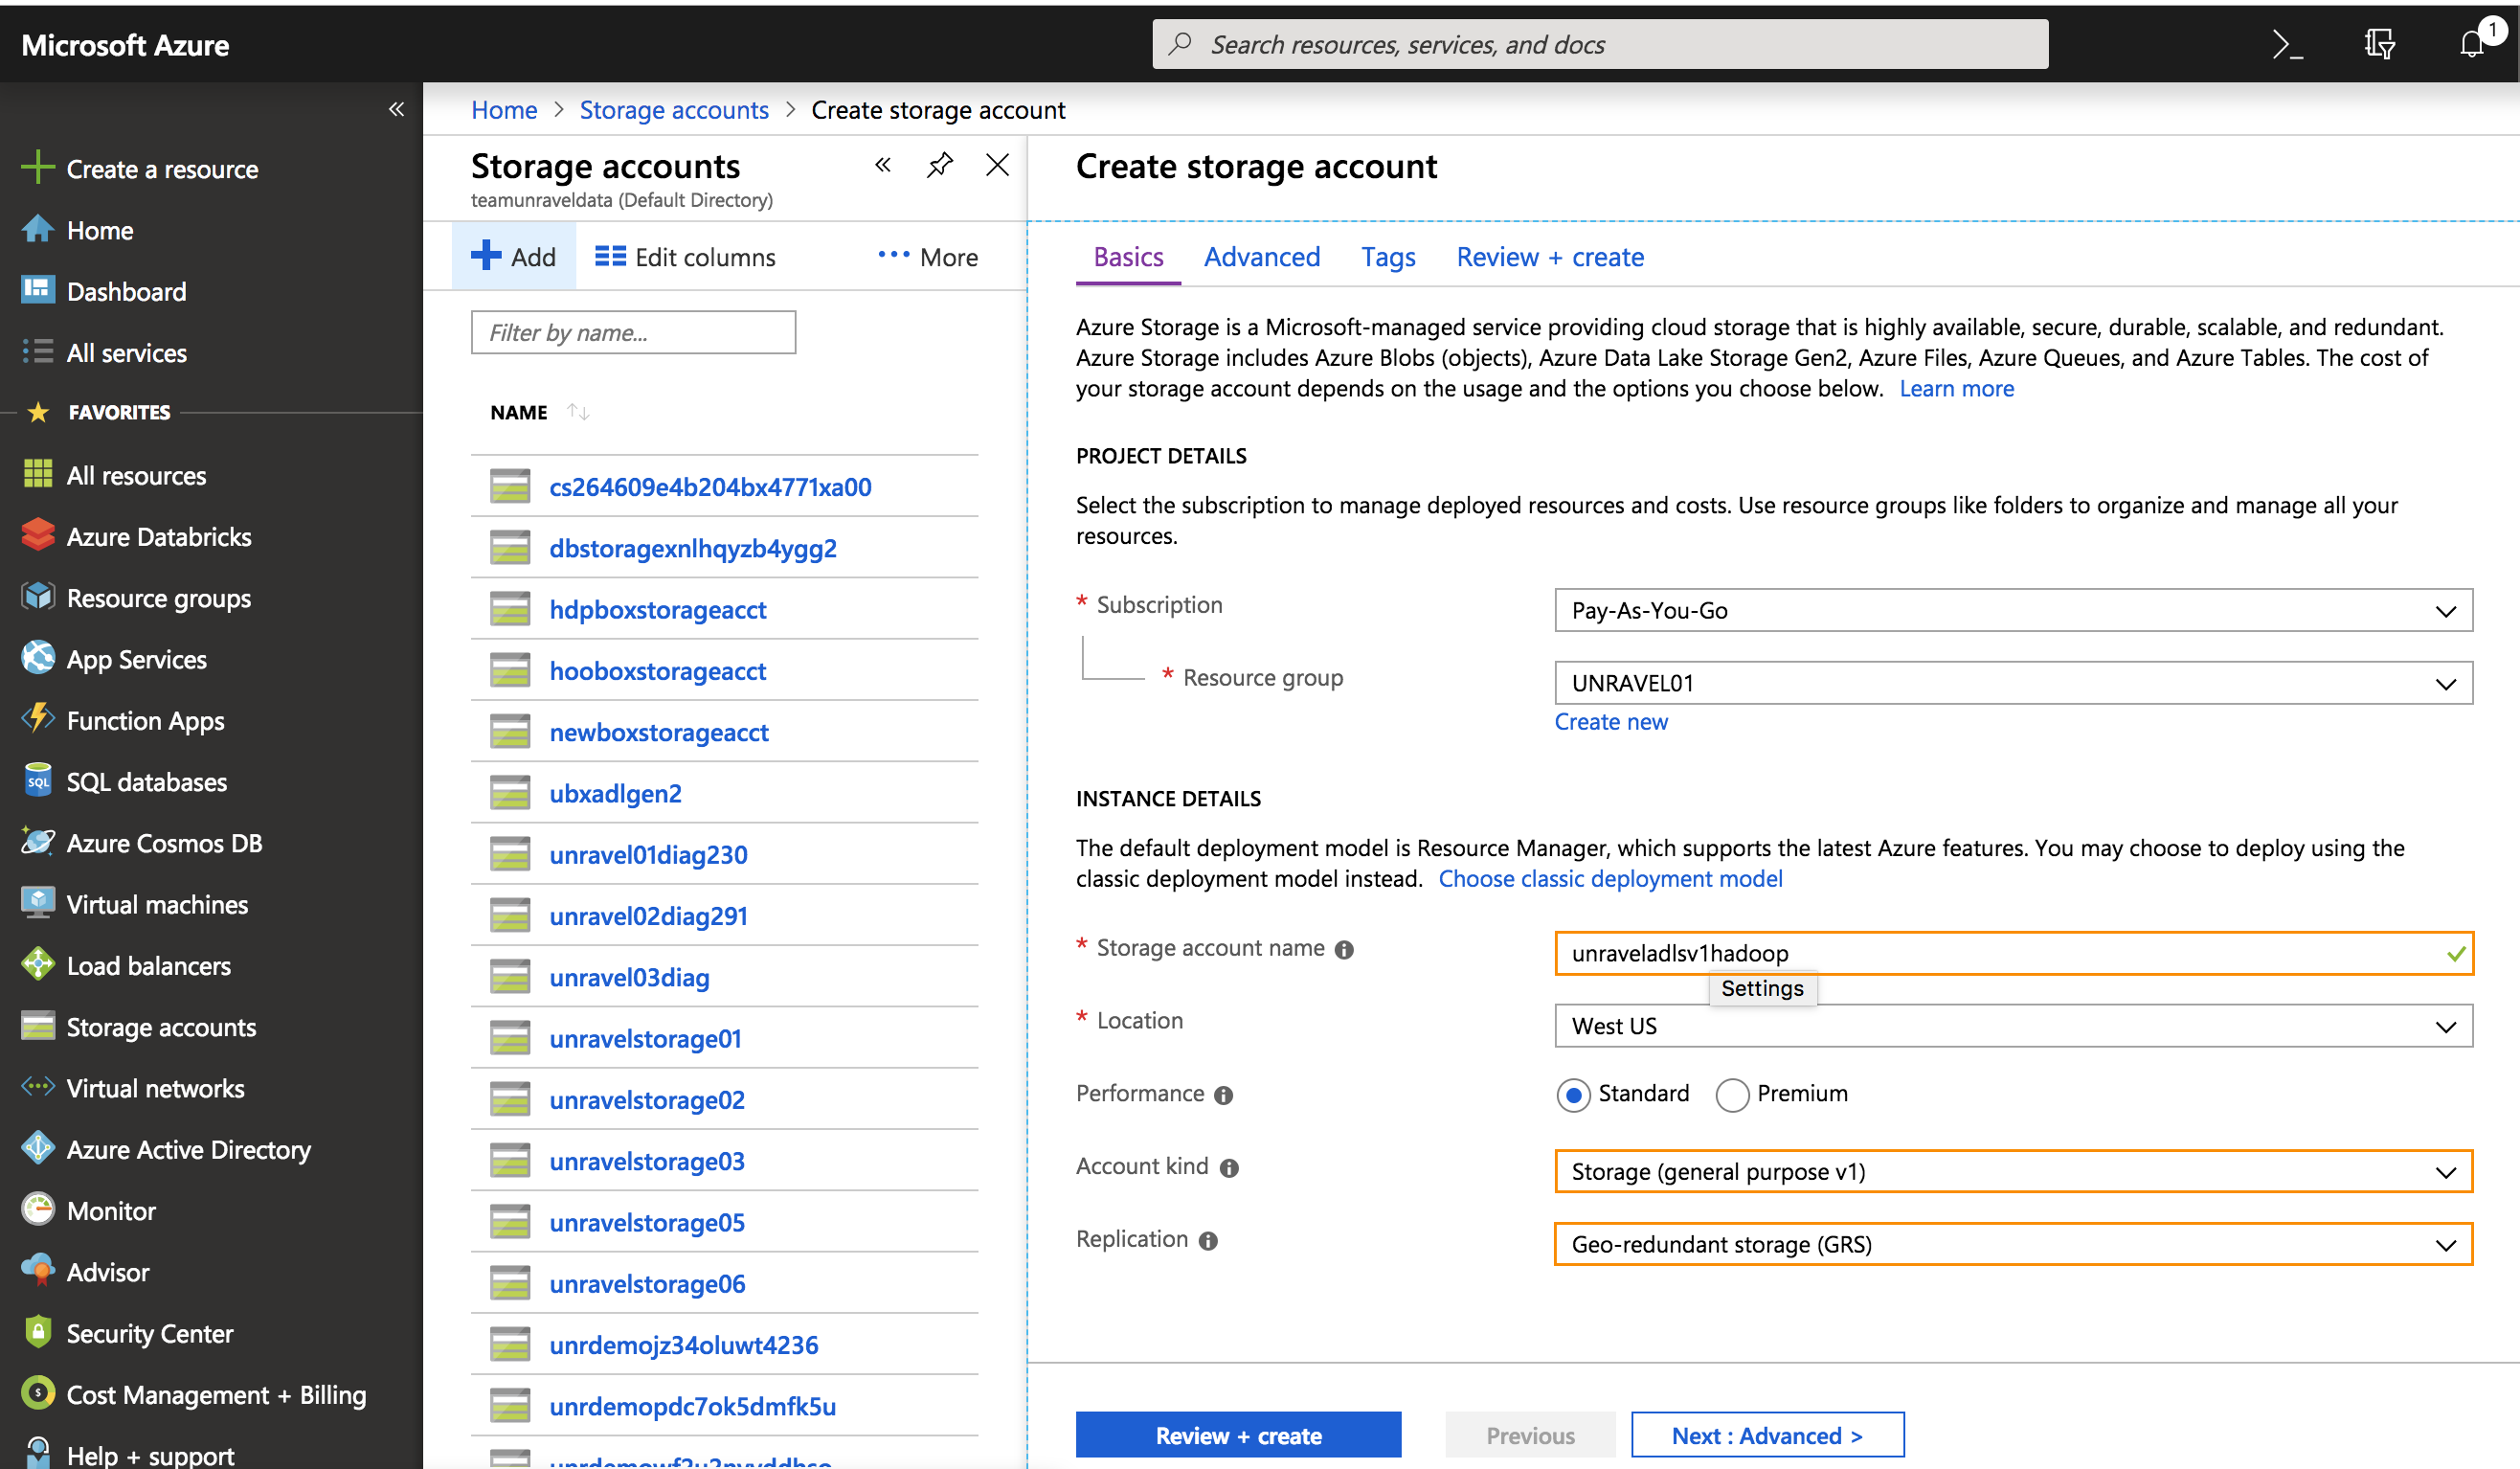Click the Storage account name field
2520x1469 pixels.
(2014, 953)
